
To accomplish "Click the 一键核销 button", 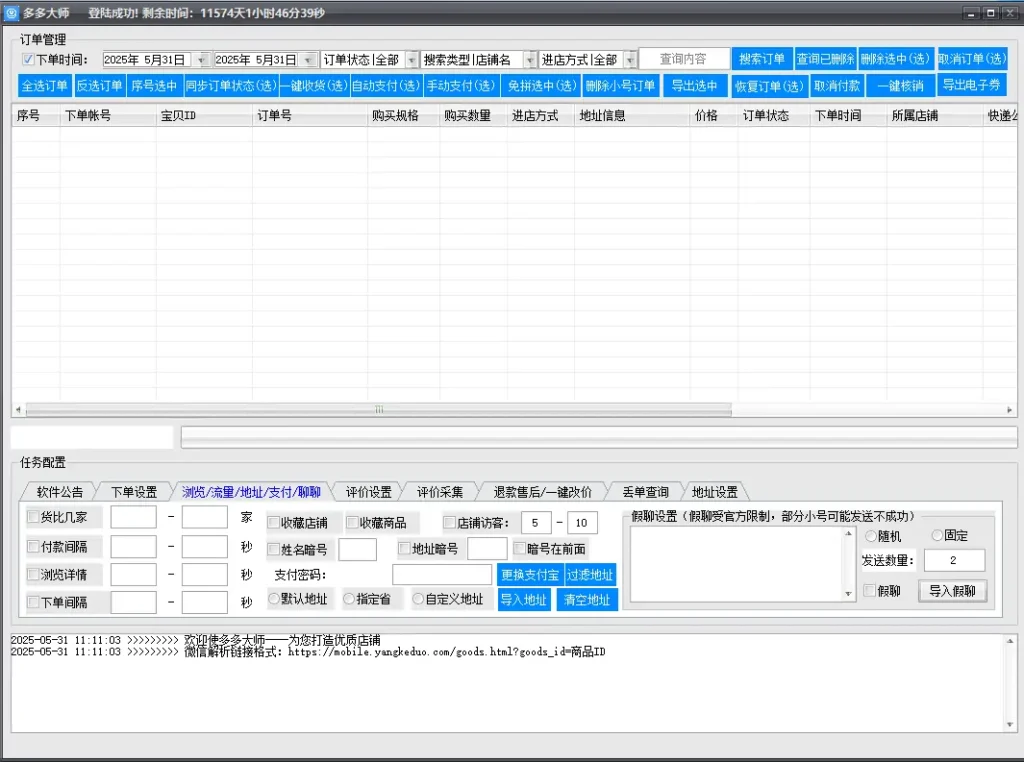I will tap(901, 86).
